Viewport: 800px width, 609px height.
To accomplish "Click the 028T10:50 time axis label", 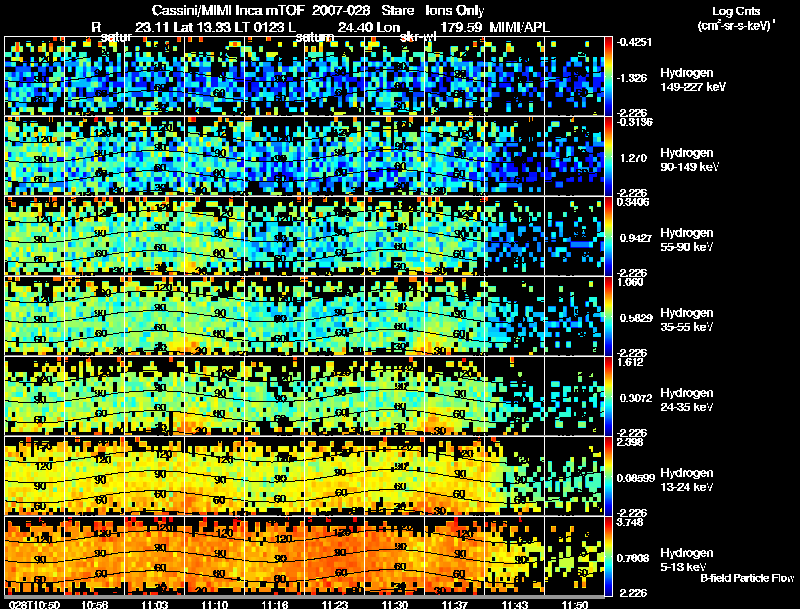I will 34,604.
